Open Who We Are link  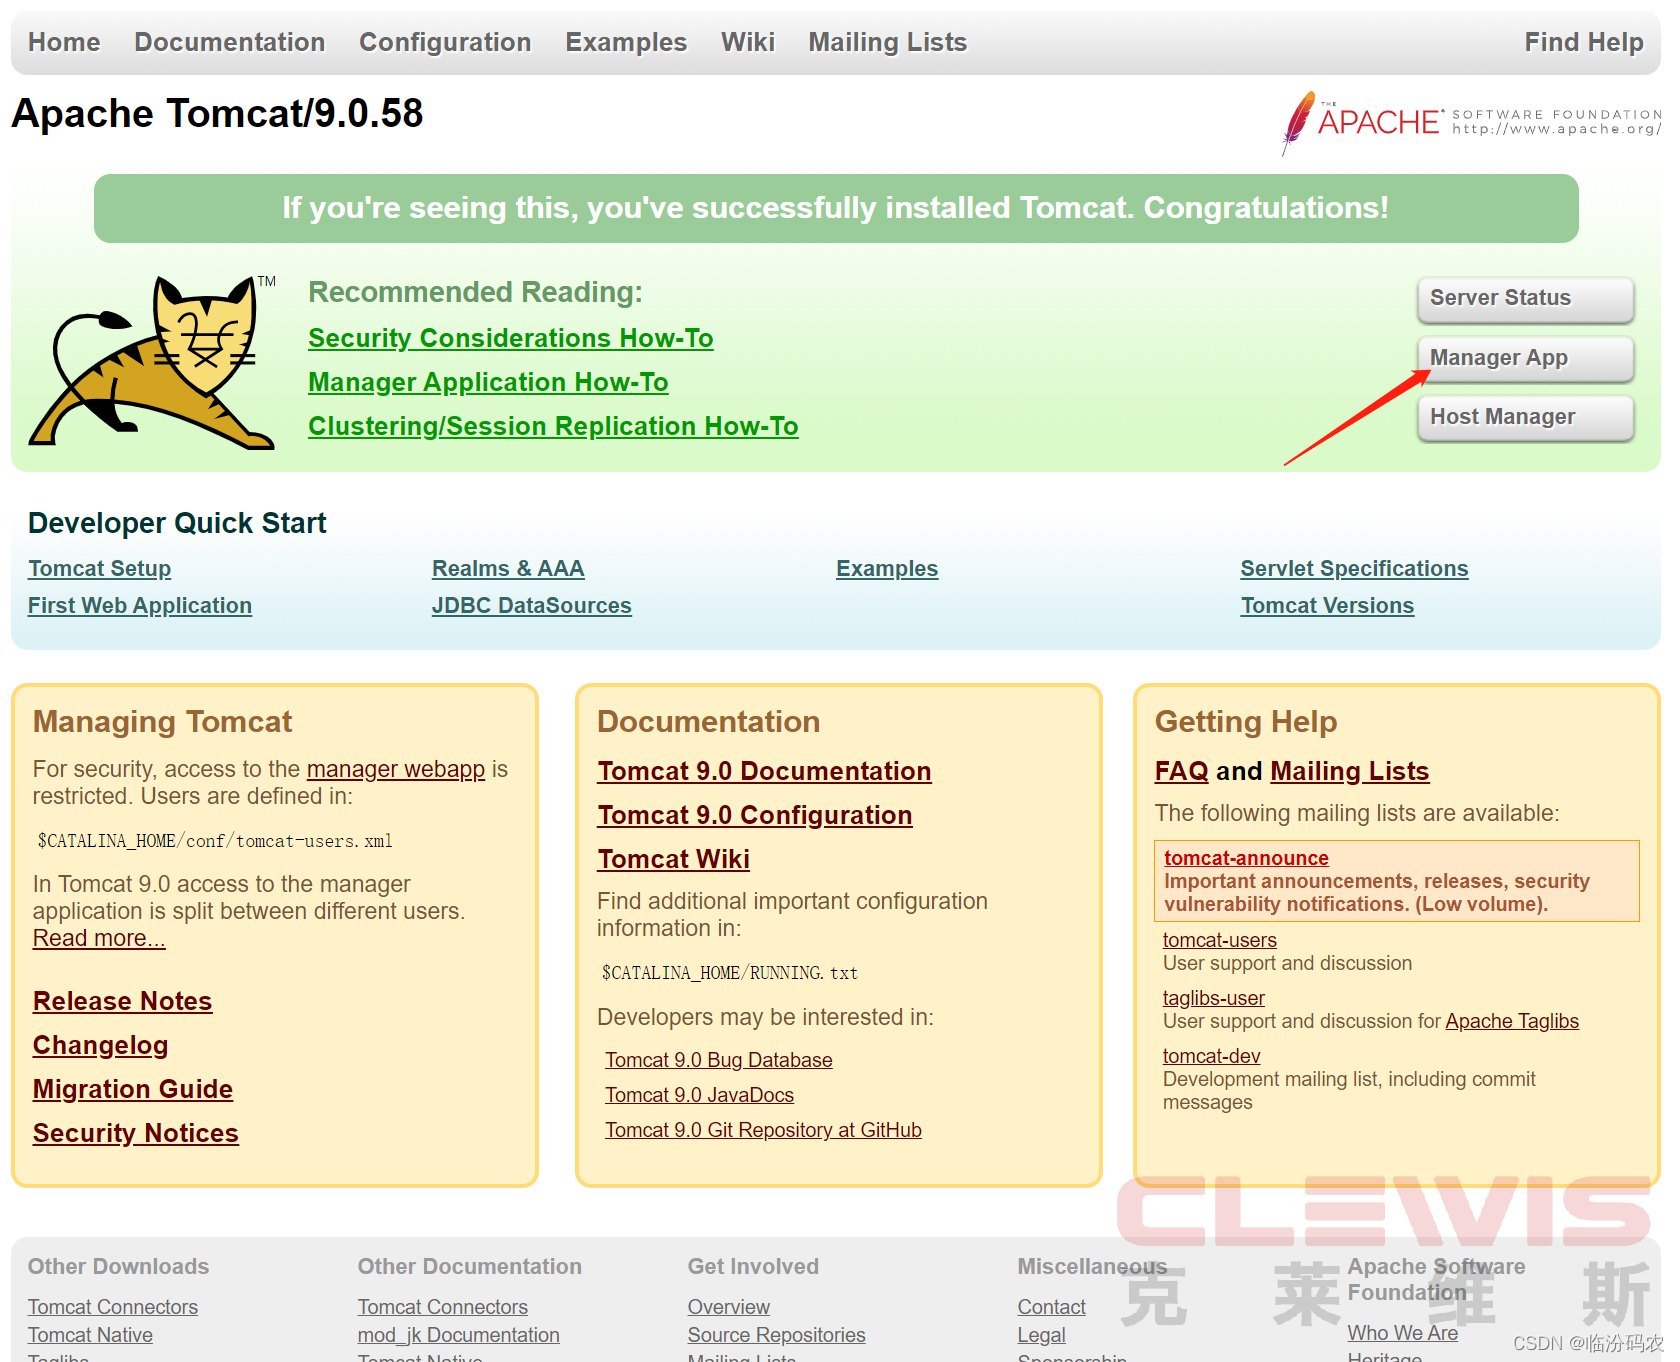click(1403, 1333)
